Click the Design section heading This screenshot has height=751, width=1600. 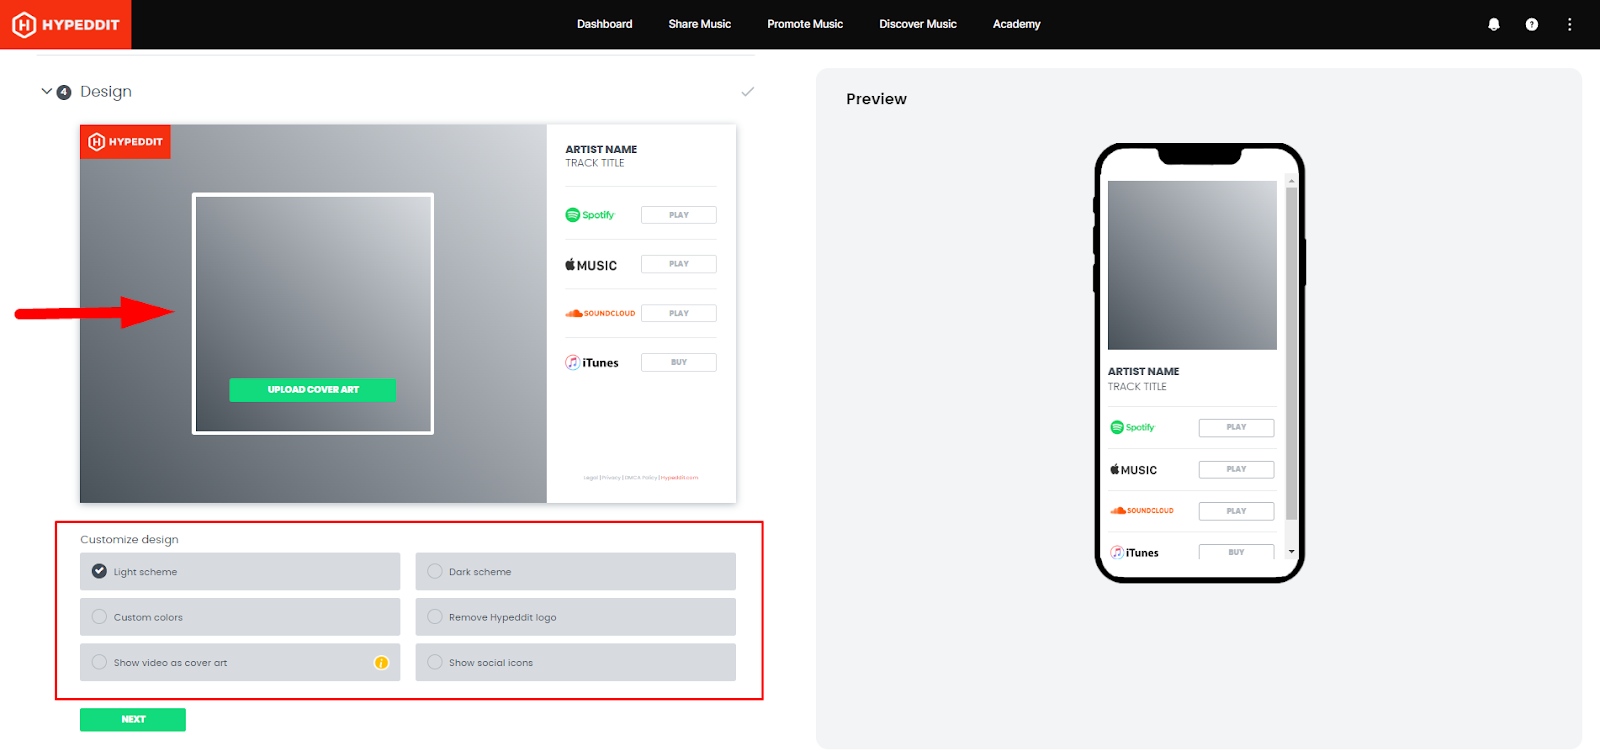click(x=106, y=92)
